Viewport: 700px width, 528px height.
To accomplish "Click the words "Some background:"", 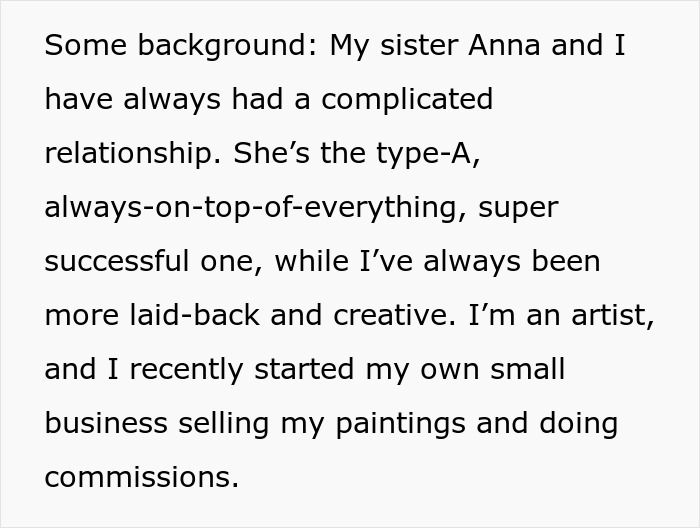I will 181,46.
